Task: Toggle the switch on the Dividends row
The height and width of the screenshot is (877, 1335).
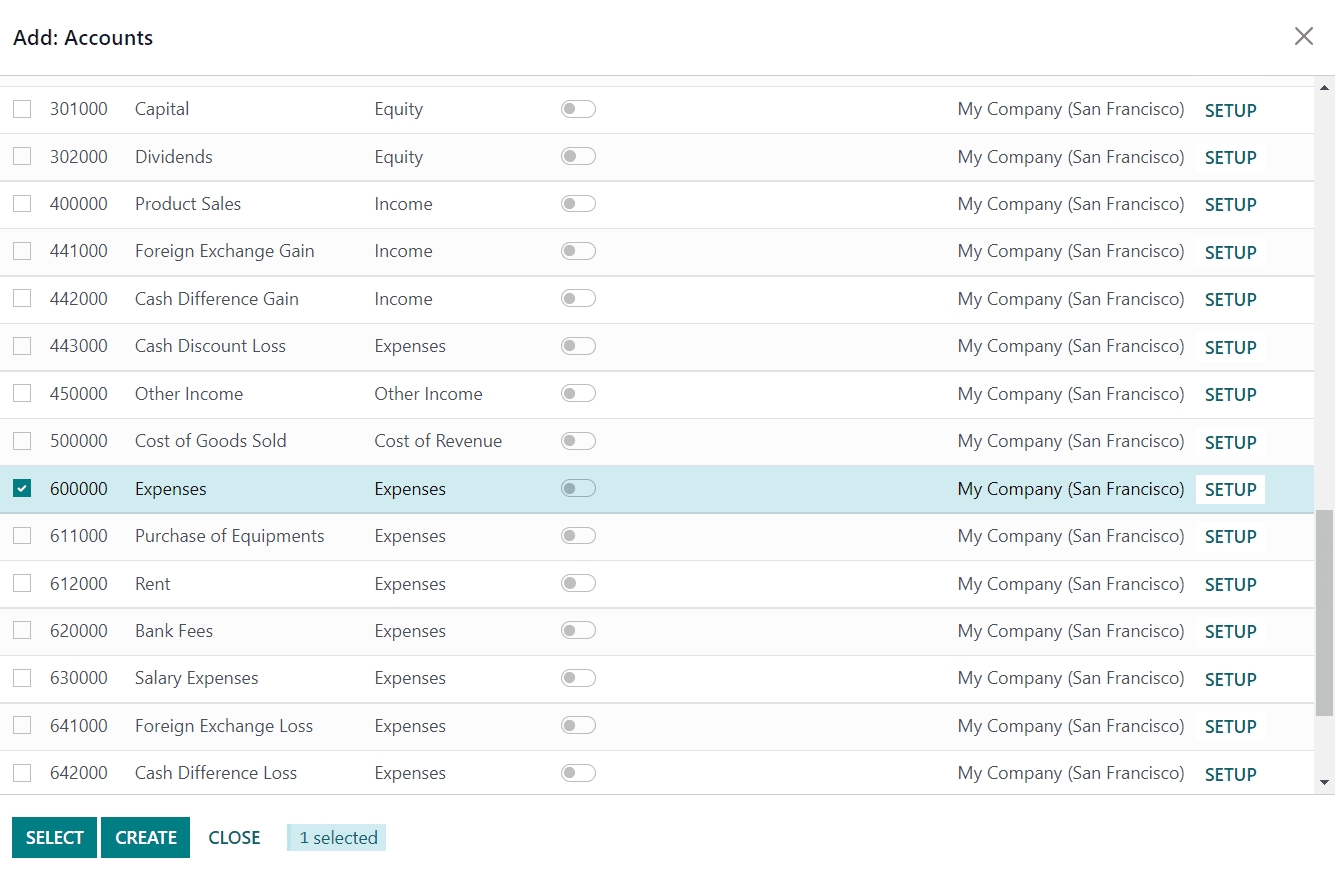Action: coord(578,157)
